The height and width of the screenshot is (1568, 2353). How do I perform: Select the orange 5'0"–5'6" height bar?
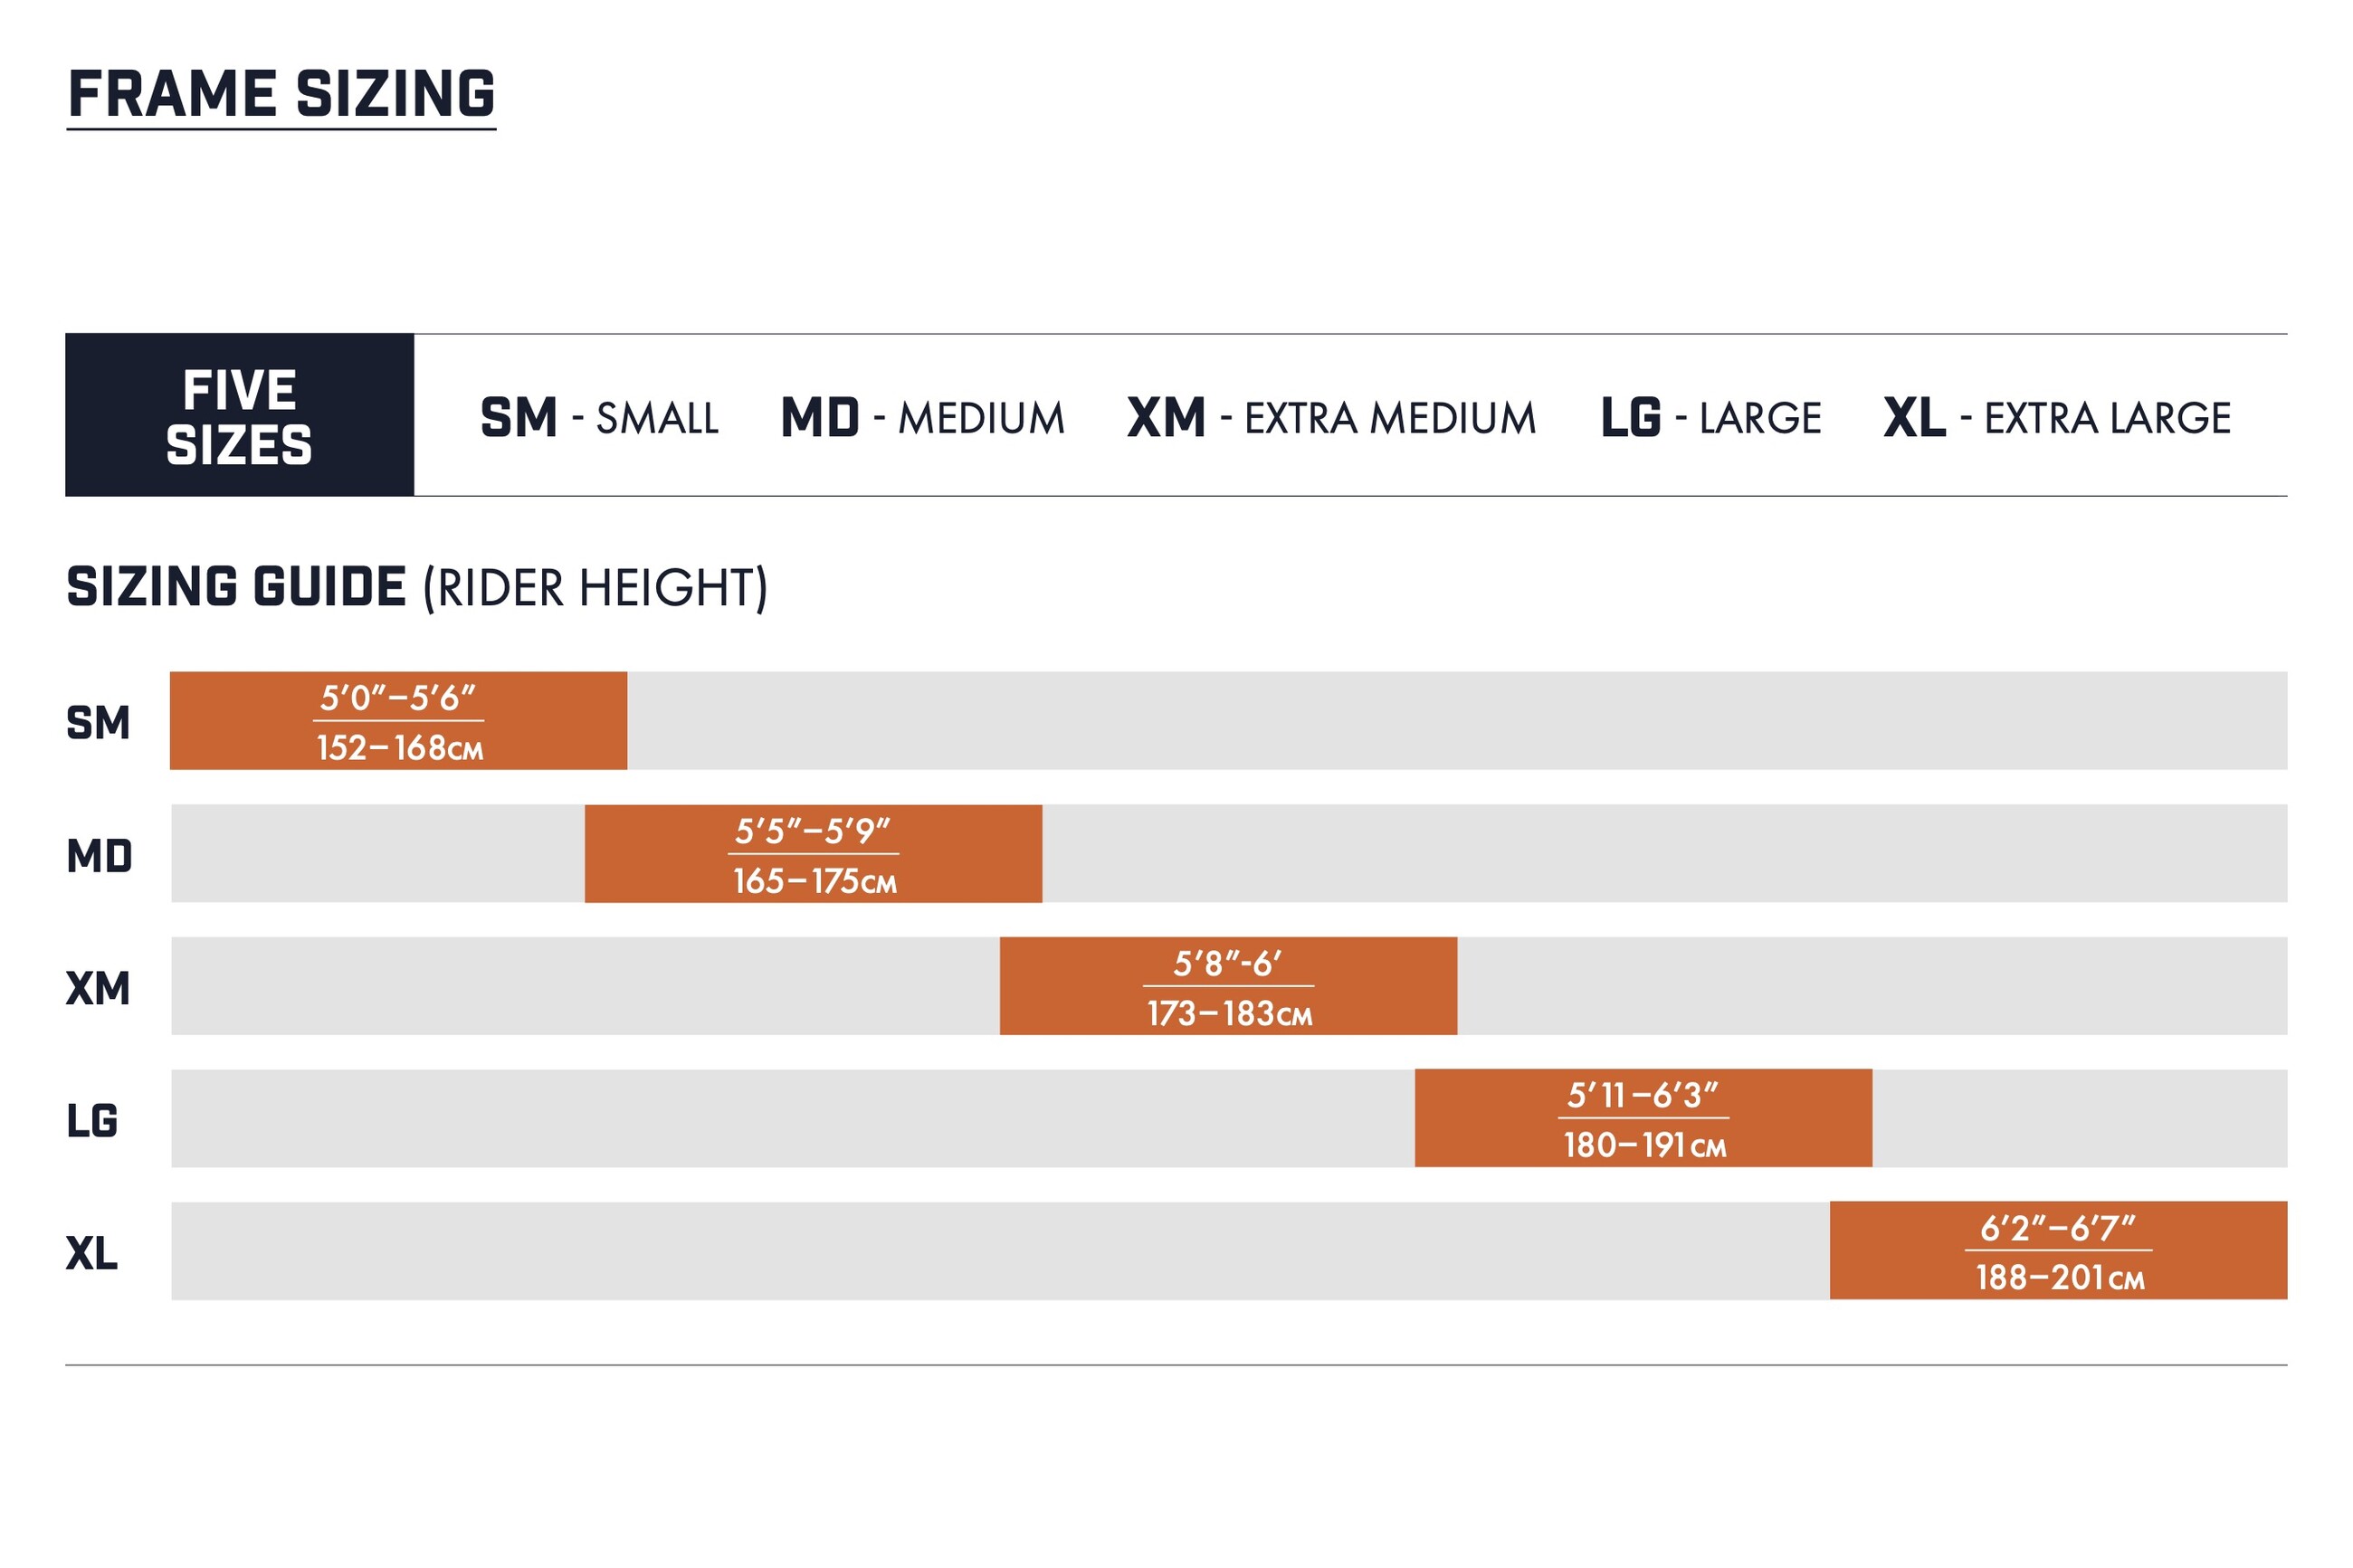[x=398, y=721]
